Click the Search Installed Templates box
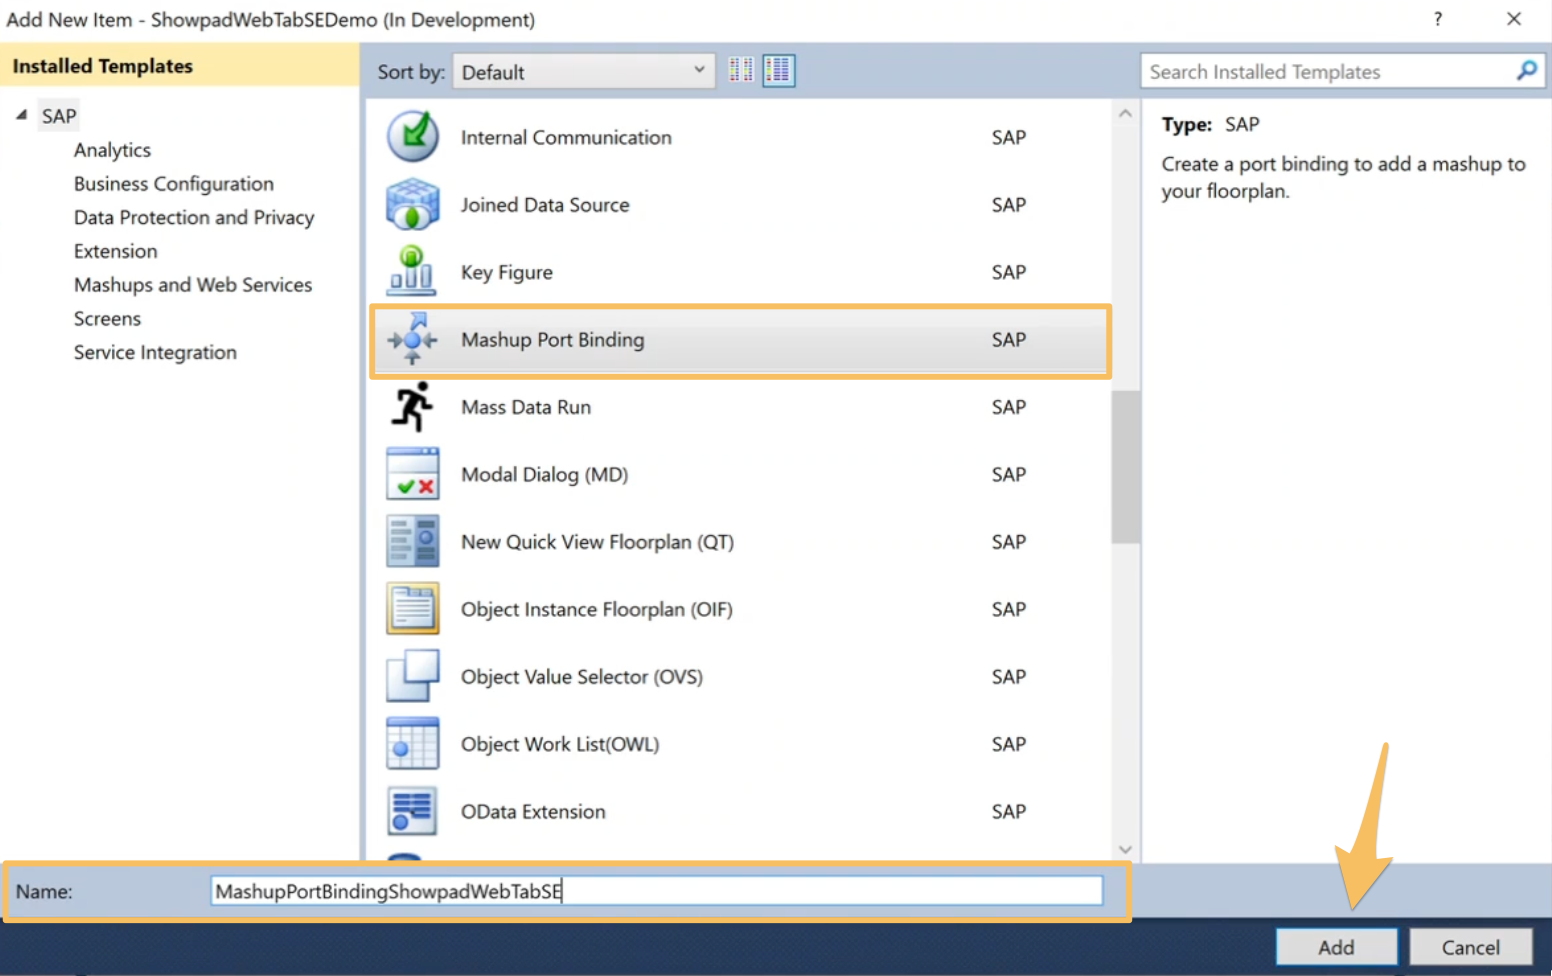Viewport: 1552px width, 976px height. tap(1328, 72)
